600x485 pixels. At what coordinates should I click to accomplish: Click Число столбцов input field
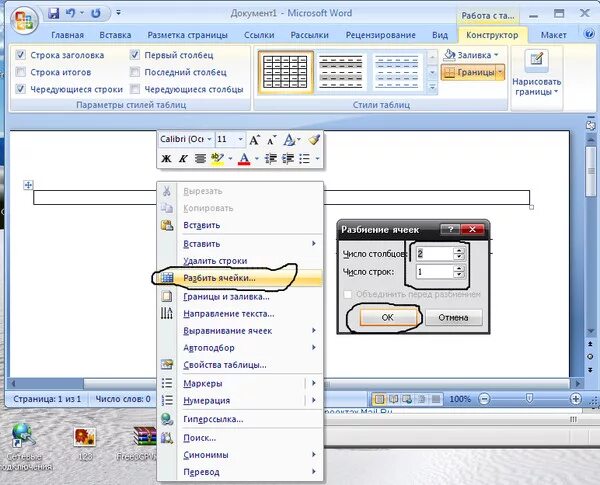434,254
